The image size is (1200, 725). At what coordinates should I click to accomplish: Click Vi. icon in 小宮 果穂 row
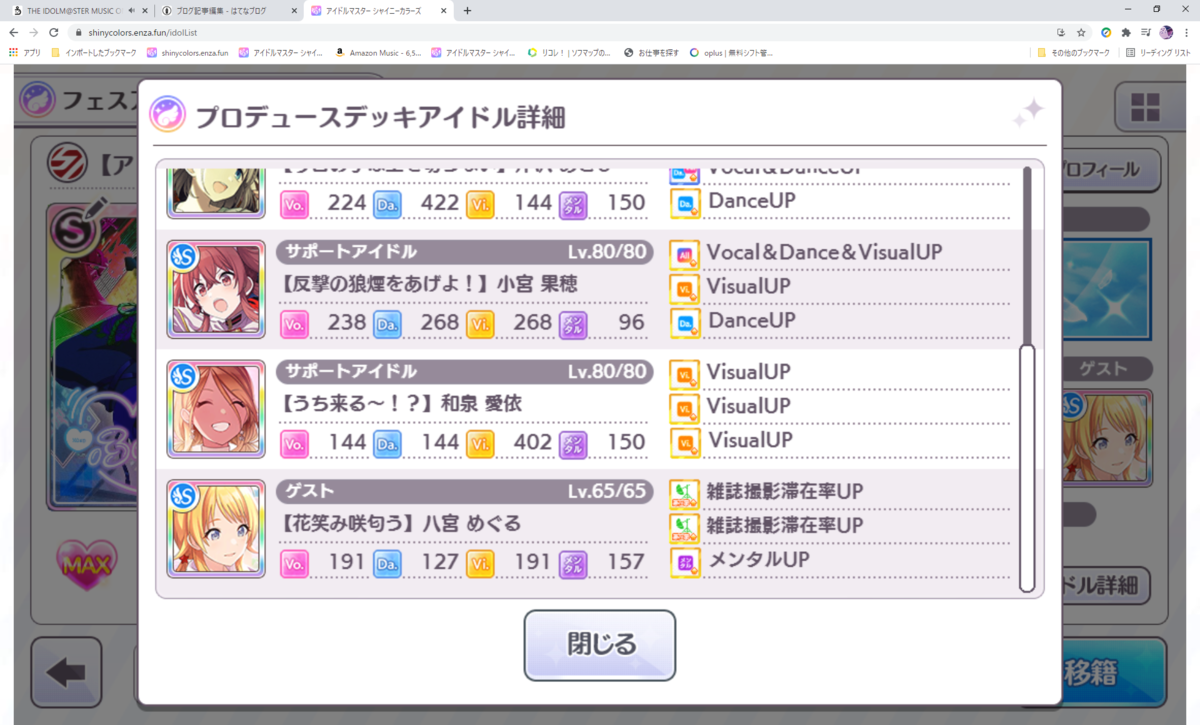480,324
